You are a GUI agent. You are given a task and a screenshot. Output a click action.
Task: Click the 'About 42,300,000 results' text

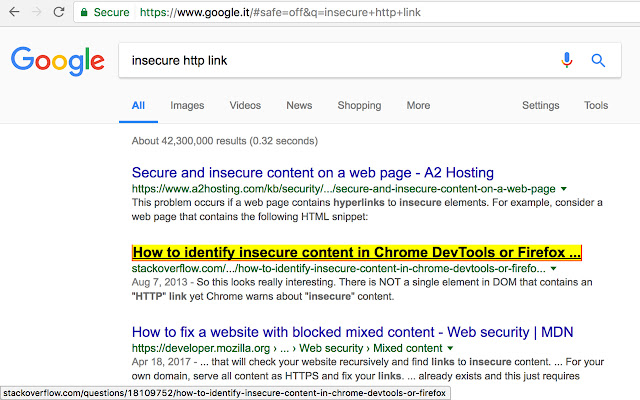point(224,141)
